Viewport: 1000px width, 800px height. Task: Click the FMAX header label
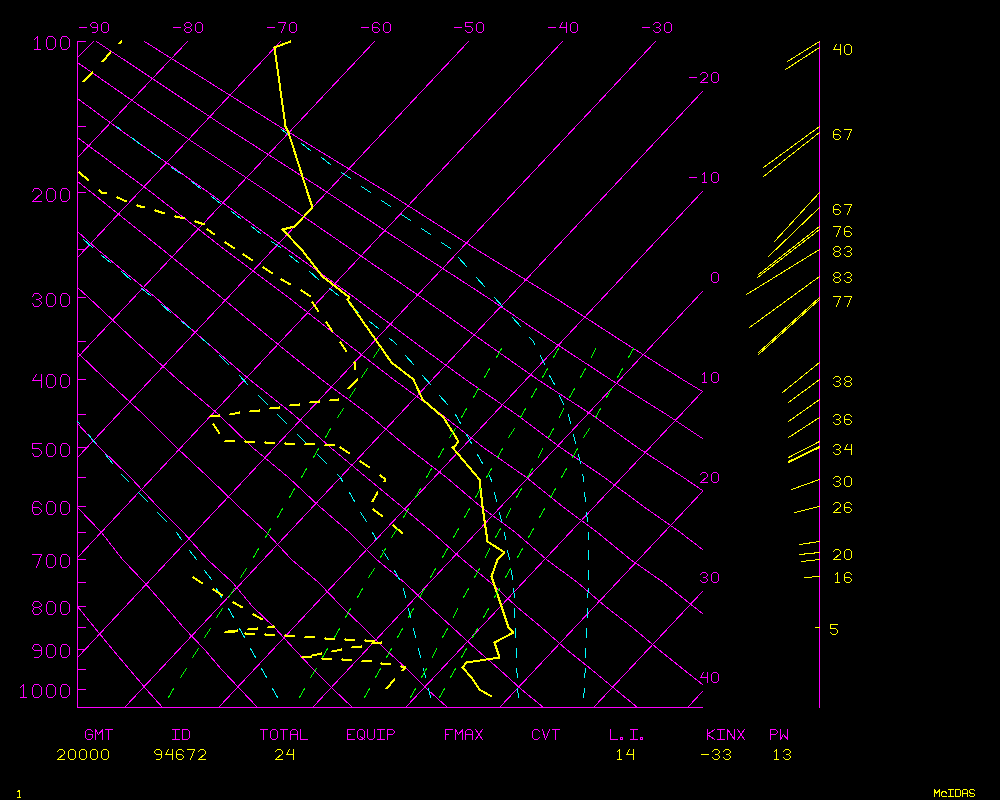pos(463,735)
